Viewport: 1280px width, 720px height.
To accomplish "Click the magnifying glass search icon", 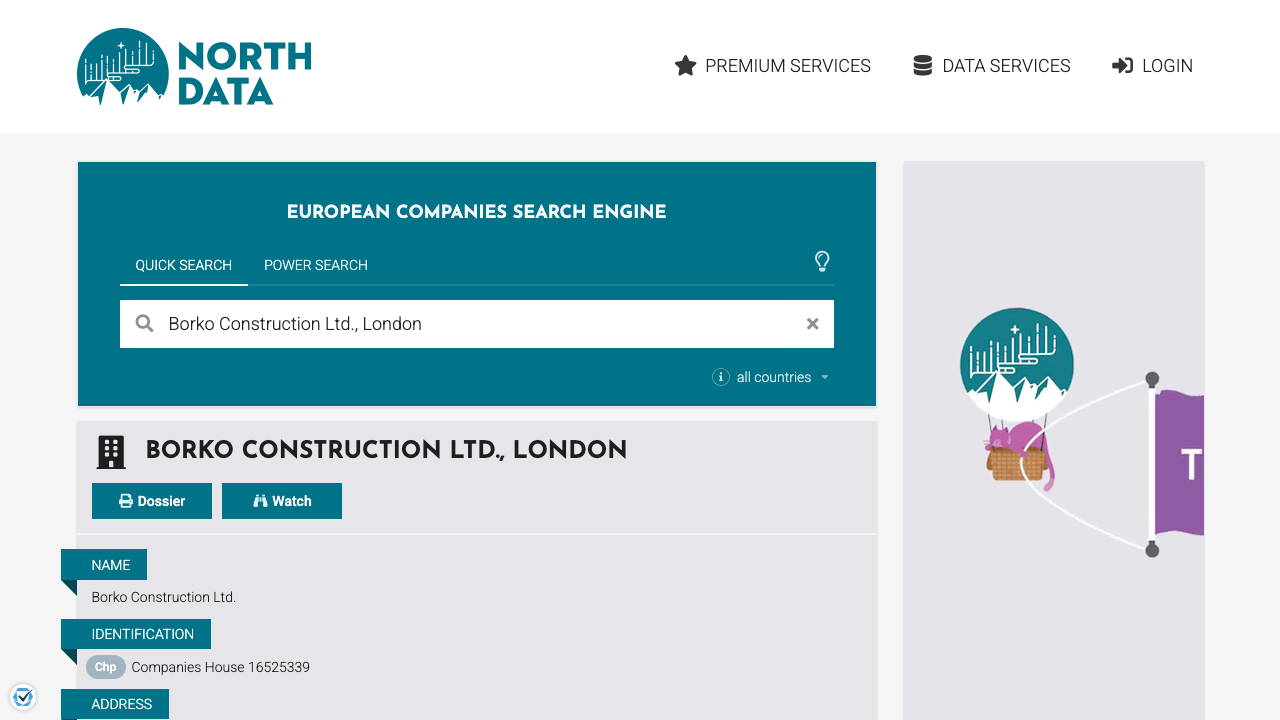I will [x=144, y=323].
